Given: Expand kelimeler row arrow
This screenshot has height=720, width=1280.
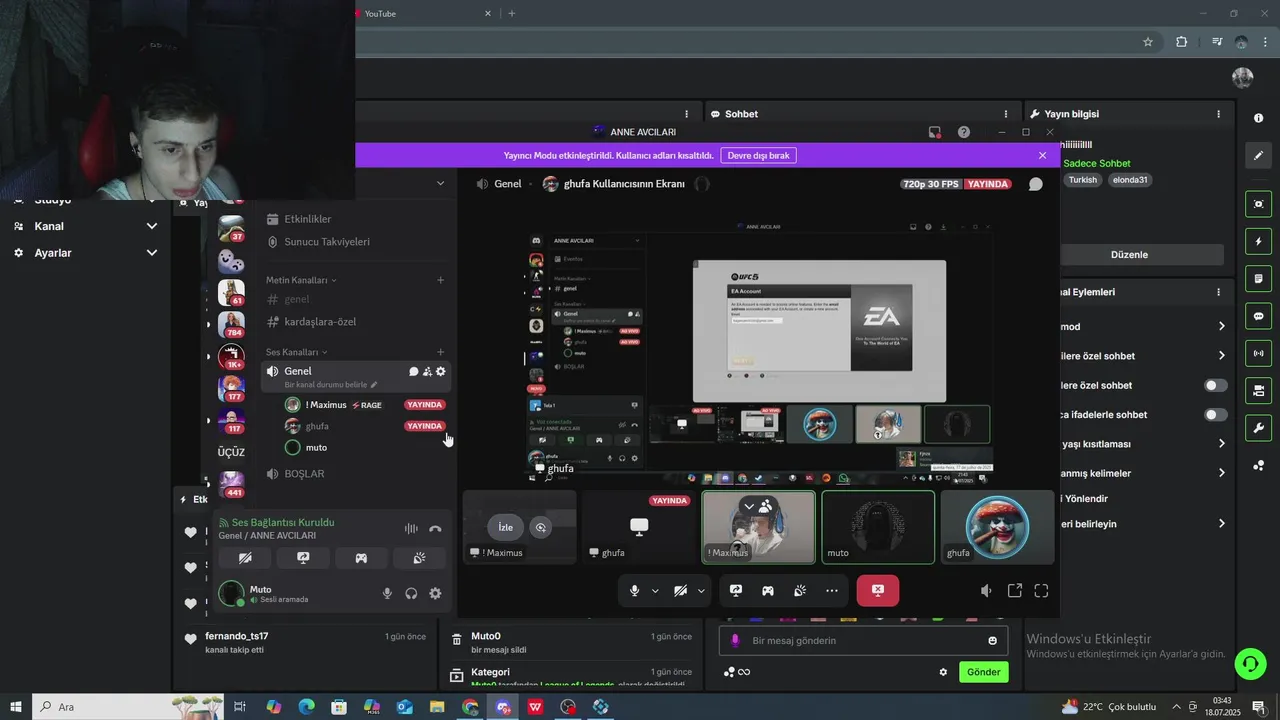Looking at the screenshot, I should [x=1221, y=473].
